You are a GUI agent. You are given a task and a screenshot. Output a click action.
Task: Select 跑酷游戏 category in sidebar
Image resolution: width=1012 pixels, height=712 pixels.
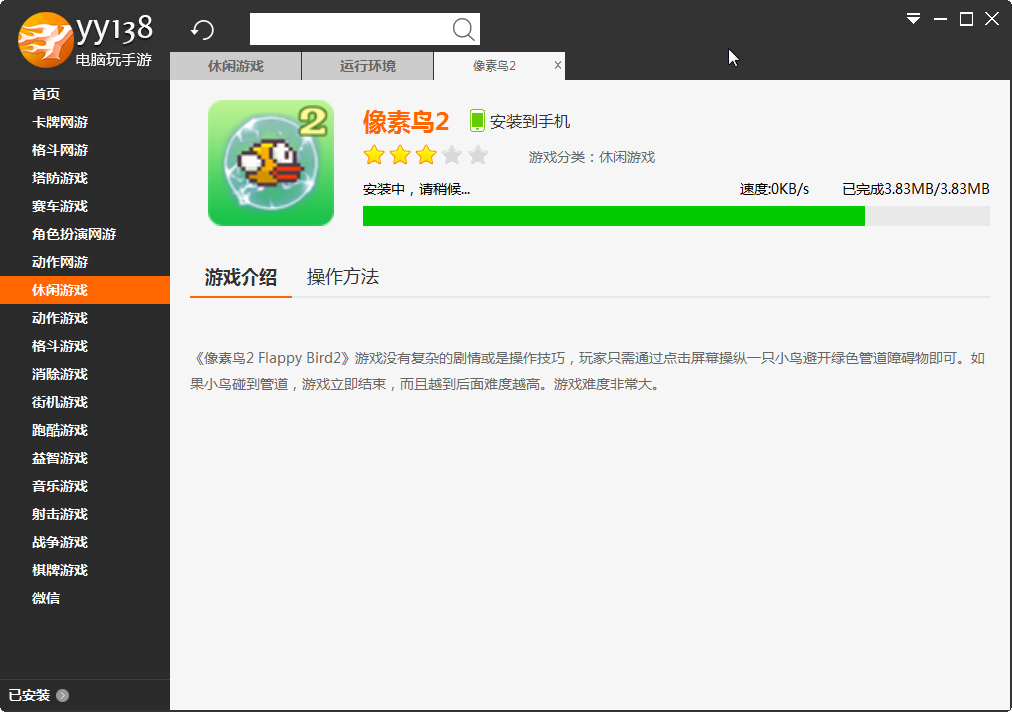click(60, 431)
